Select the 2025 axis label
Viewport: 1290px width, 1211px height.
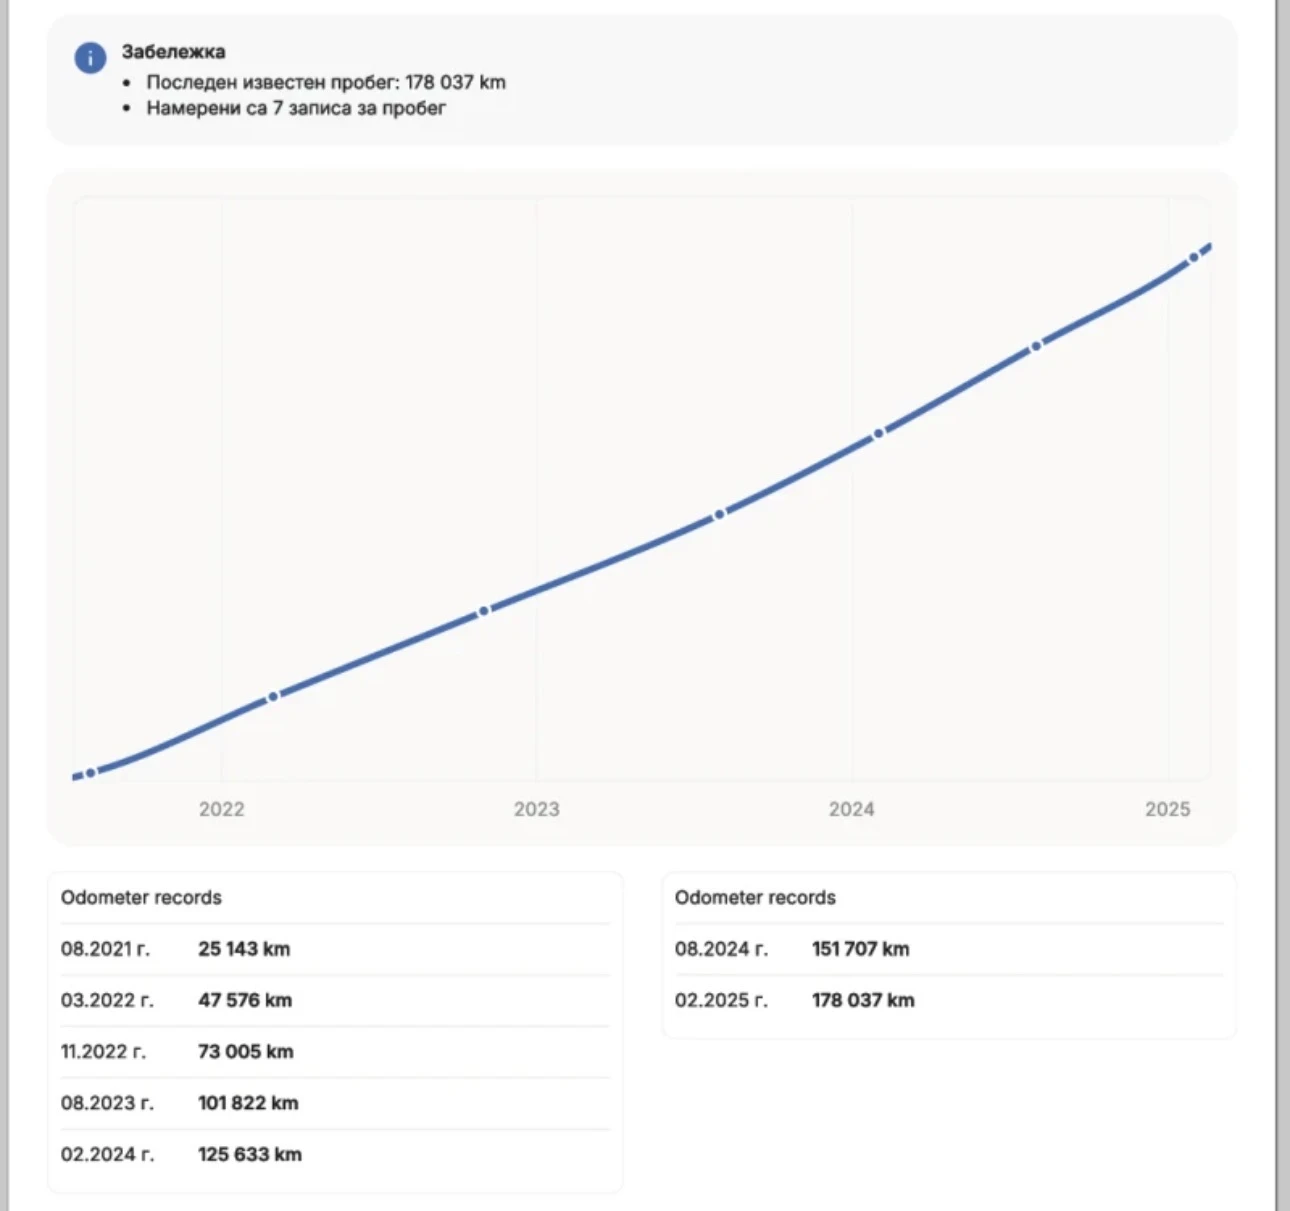pos(1167,809)
